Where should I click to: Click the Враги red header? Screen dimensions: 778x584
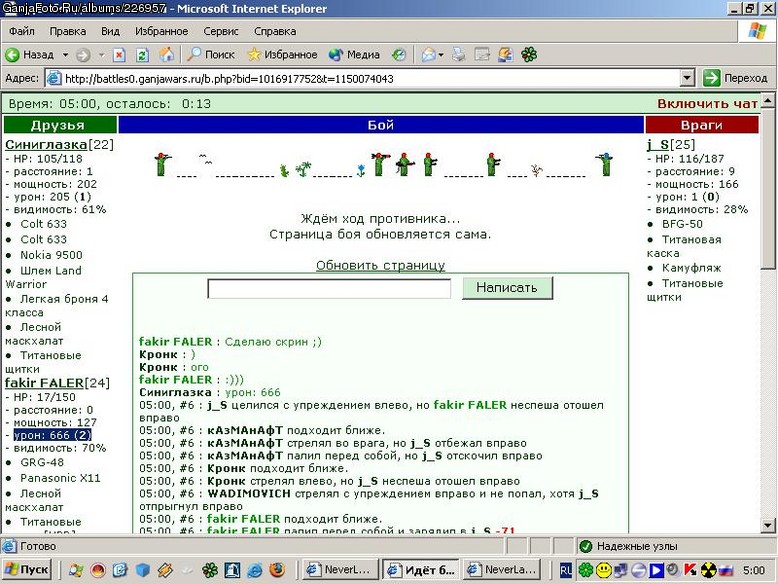[702, 125]
